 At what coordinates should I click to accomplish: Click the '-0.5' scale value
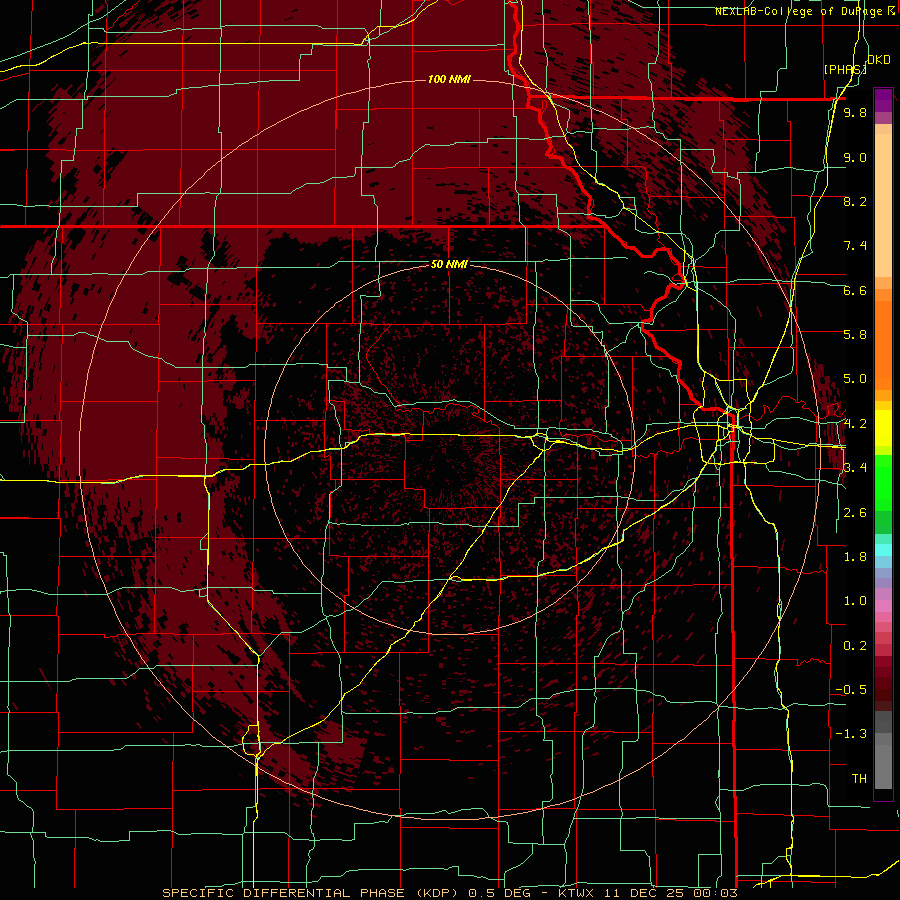click(851, 690)
